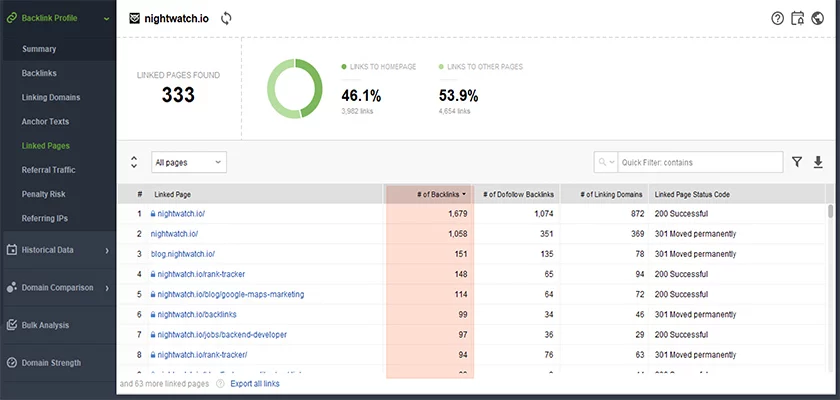Click the lock icon in rank-tracker row 4
This screenshot has width=840, height=400.
pyautogui.click(x=153, y=274)
